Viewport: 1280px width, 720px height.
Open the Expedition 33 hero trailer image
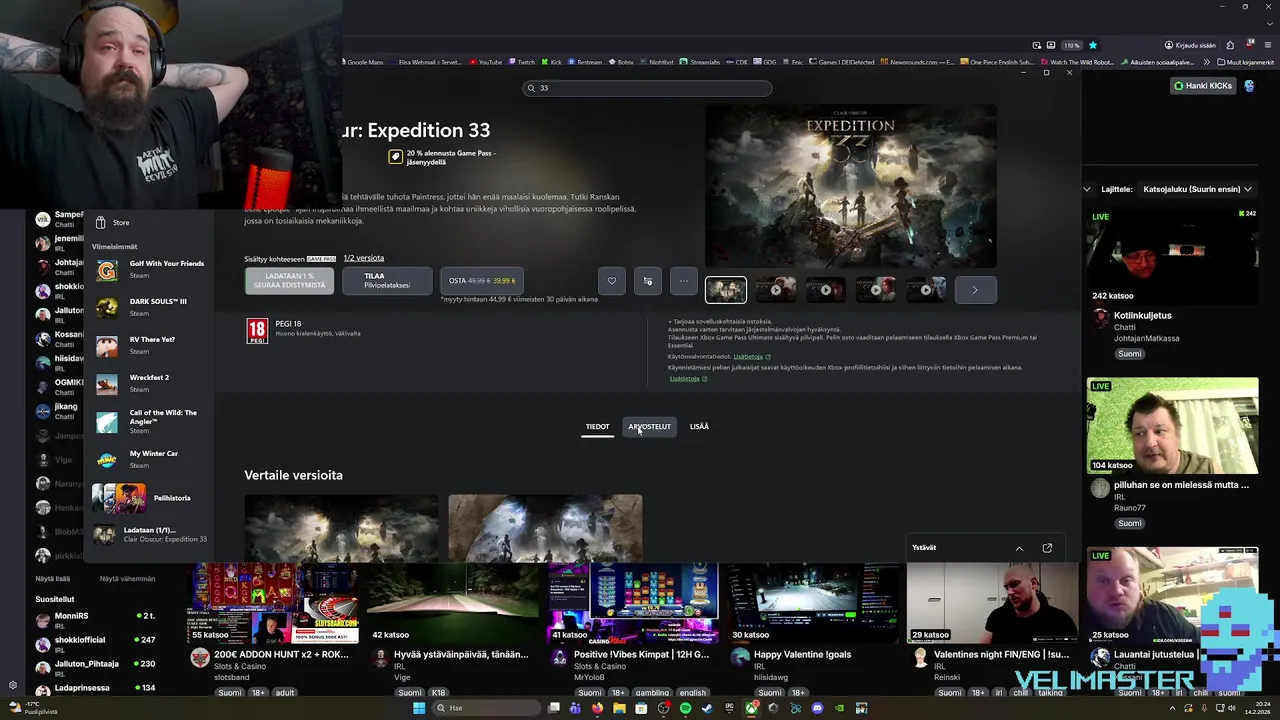click(x=851, y=186)
